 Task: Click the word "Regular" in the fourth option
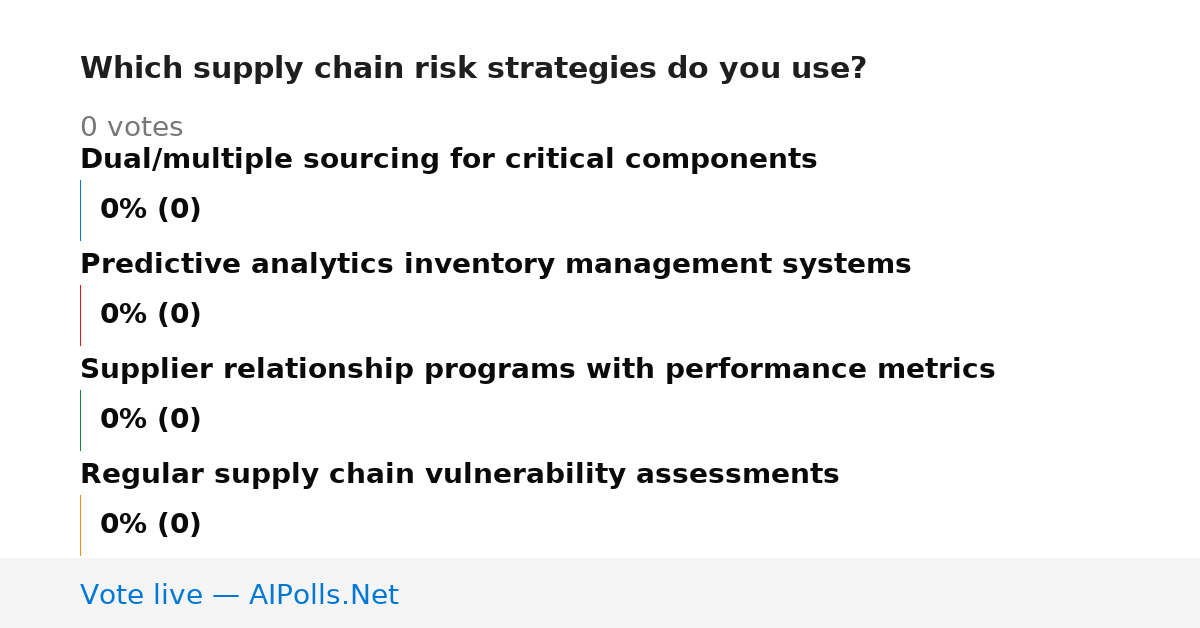tap(142, 475)
